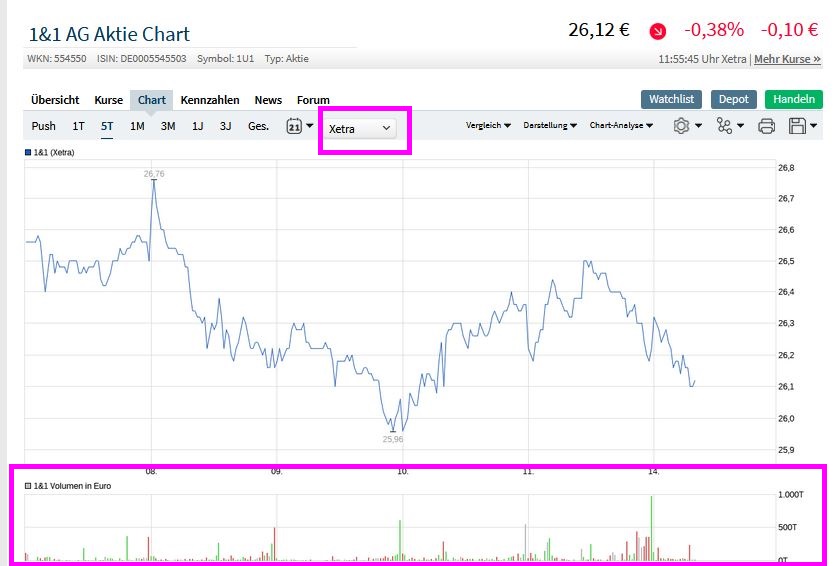
Task: Click the green Handeln button
Action: 794,99
